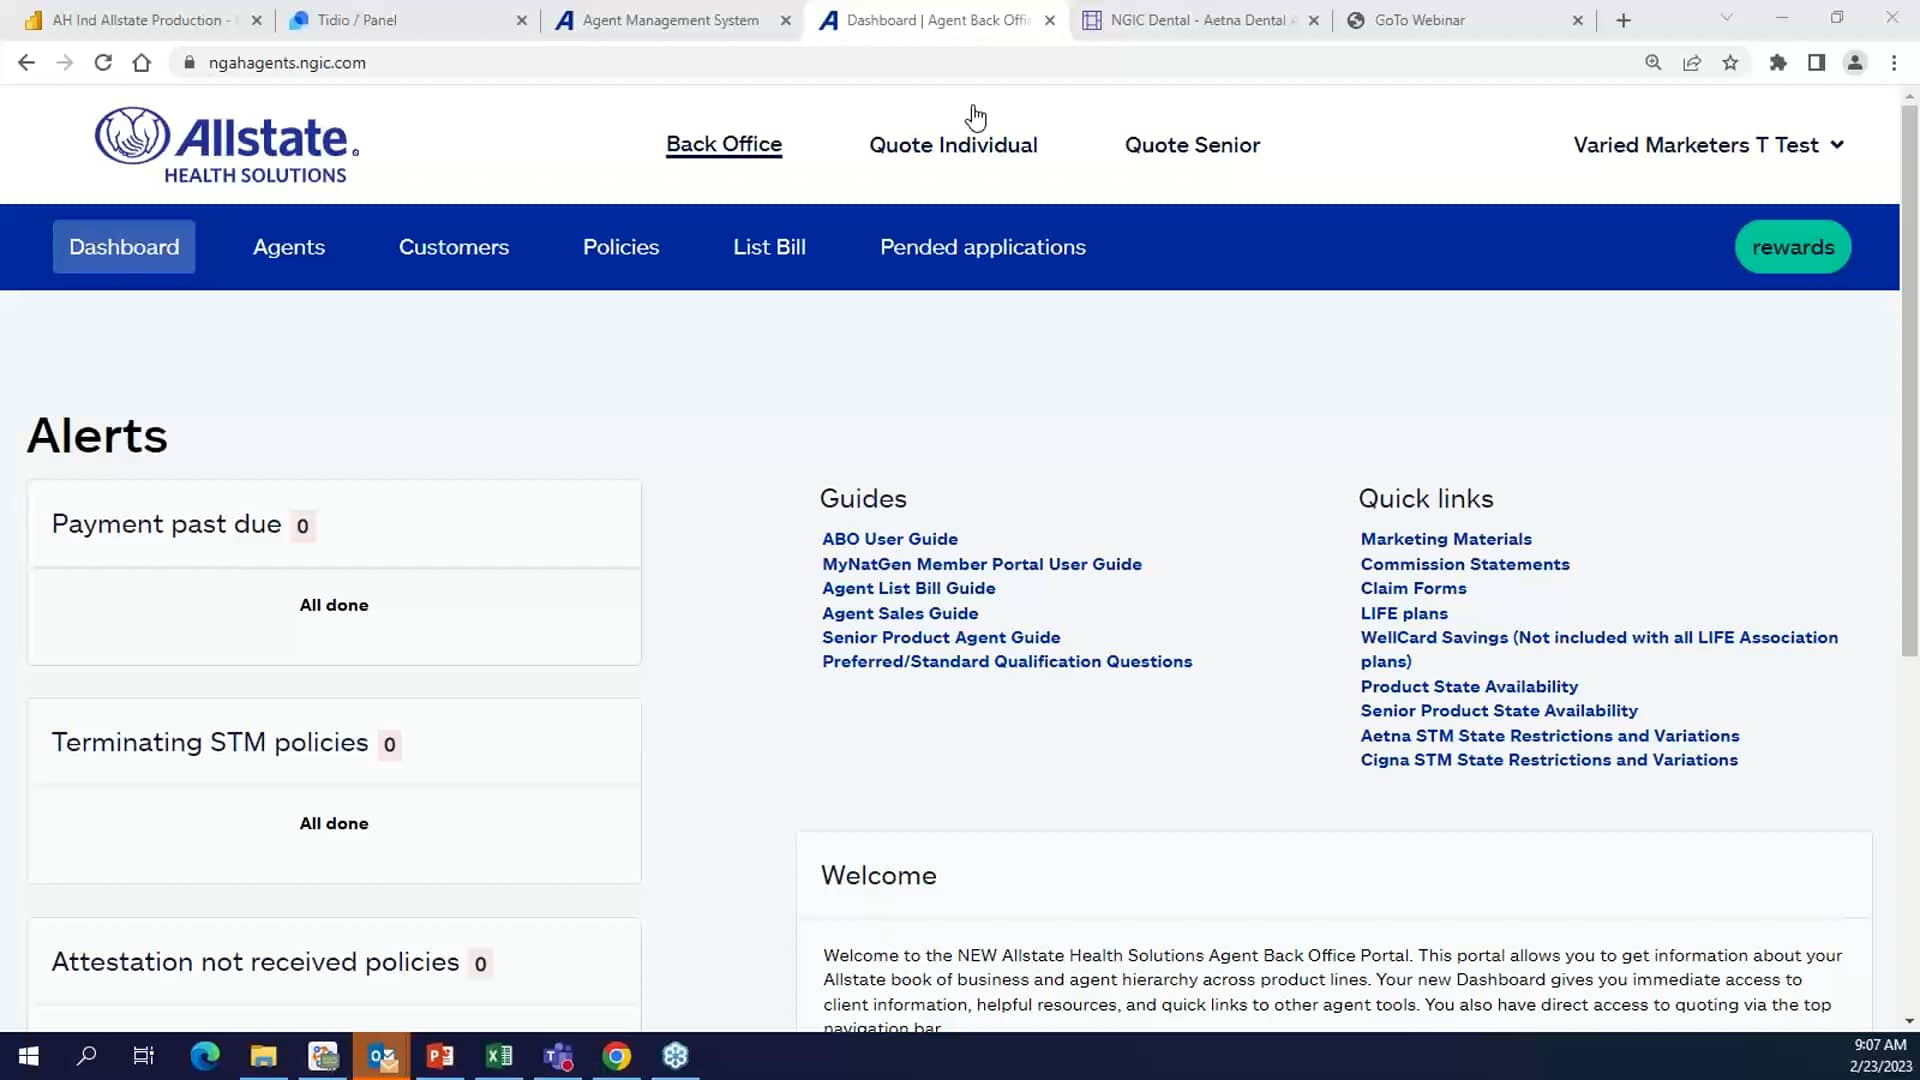The image size is (1920, 1080).
Task: Open the ABO User Guide link
Action: pyautogui.click(x=889, y=539)
